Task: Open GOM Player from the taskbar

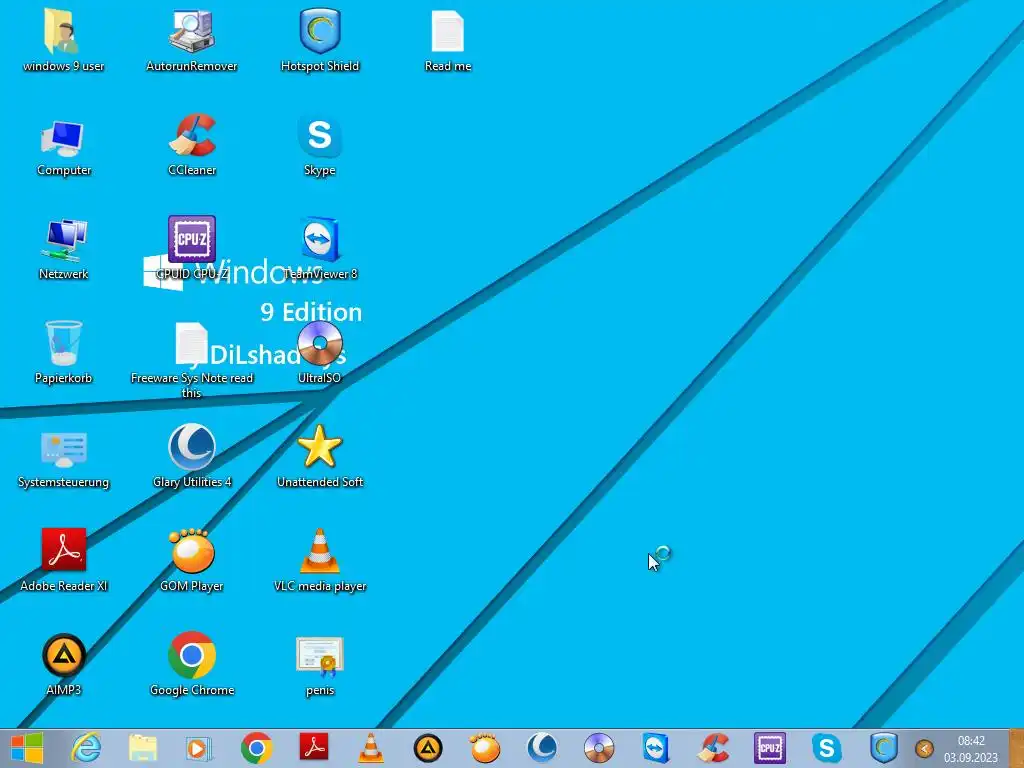Action: click(485, 748)
